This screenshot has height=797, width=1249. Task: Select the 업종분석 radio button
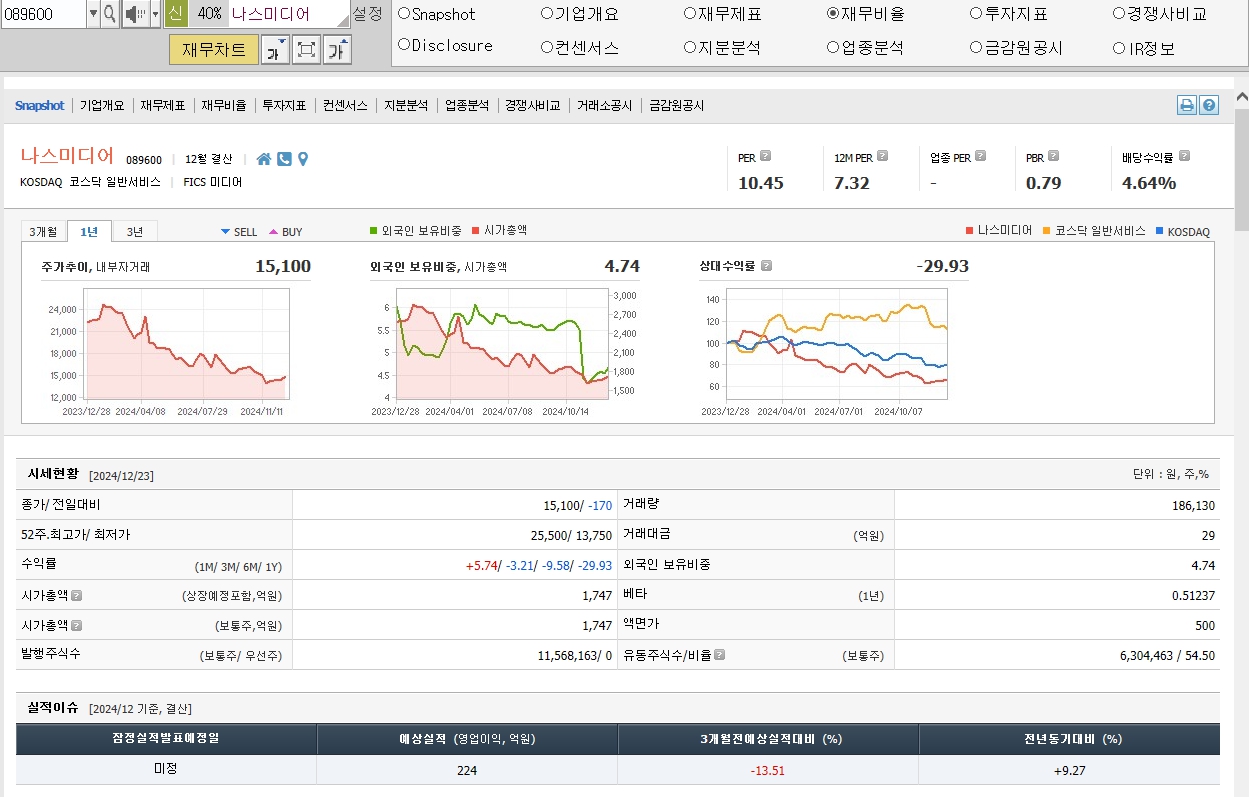coord(833,46)
